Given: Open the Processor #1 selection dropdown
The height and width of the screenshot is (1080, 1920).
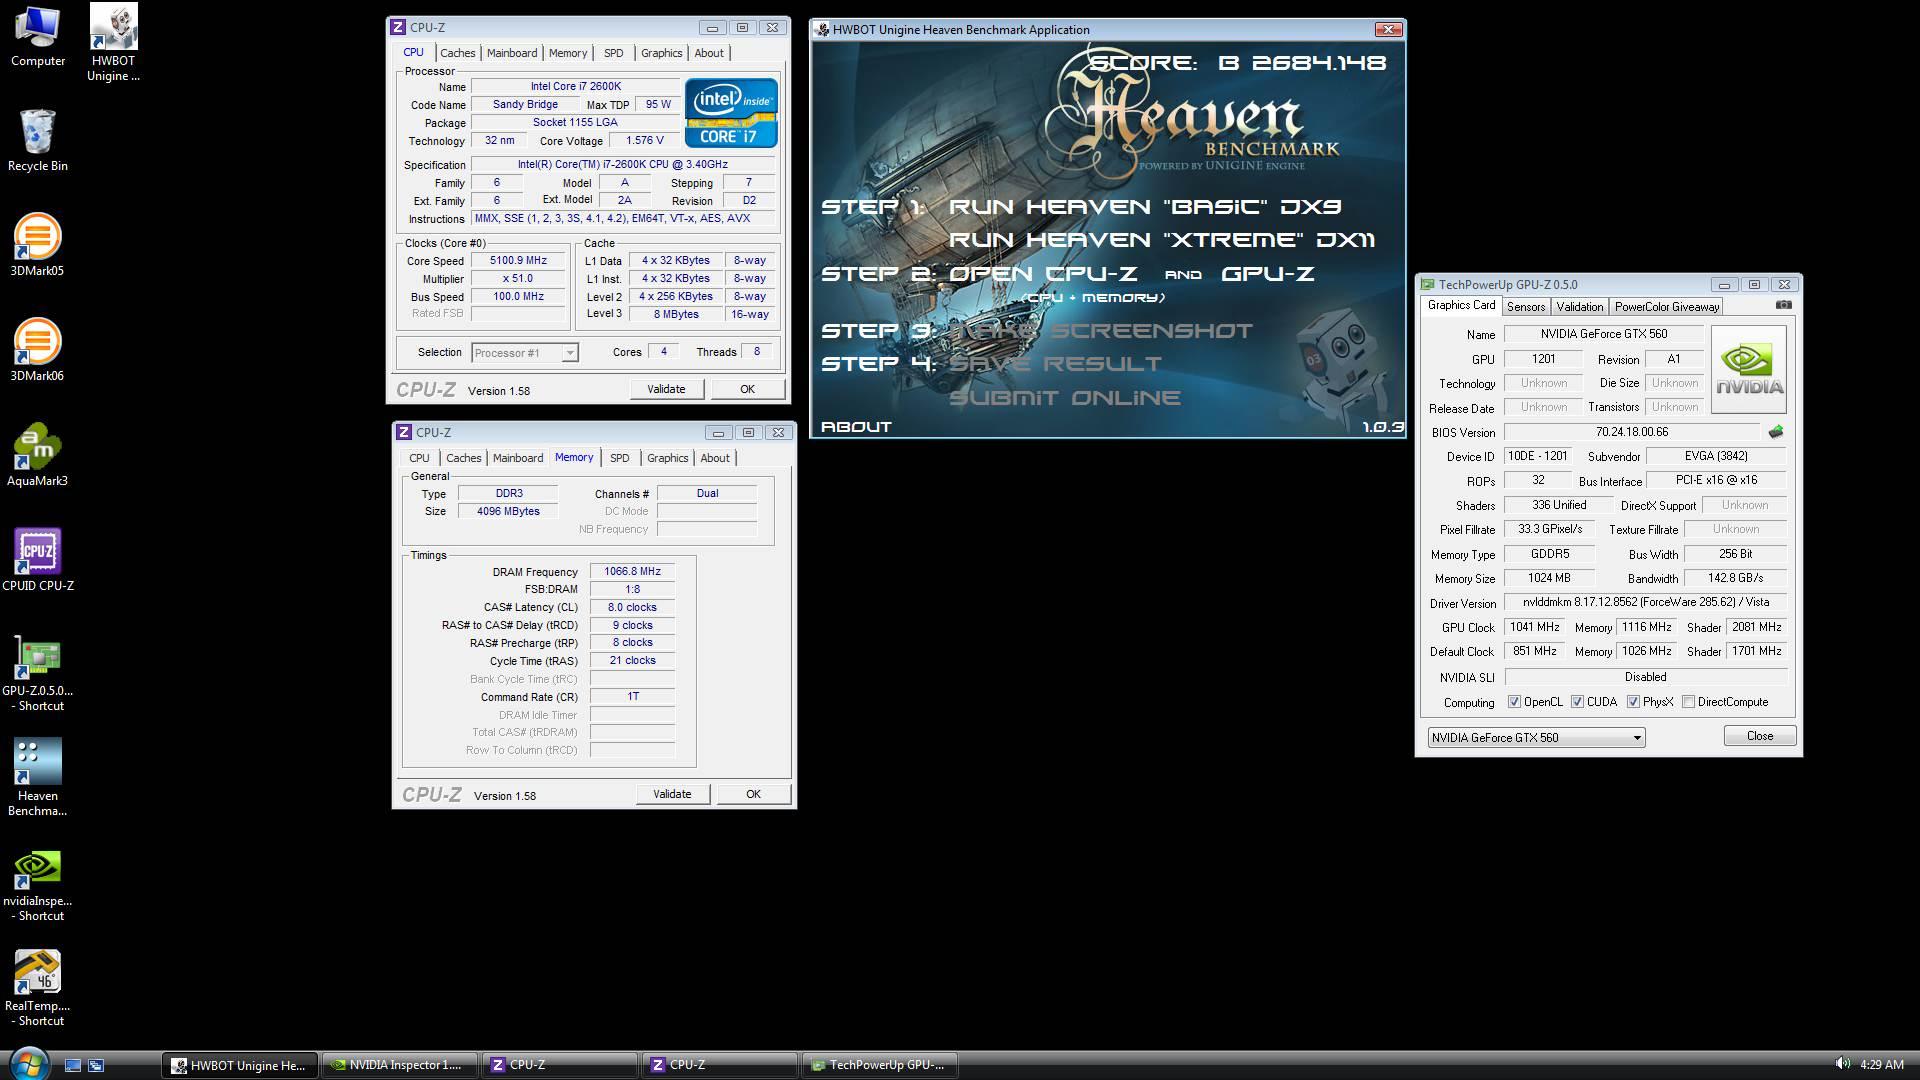Looking at the screenshot, I should pos(525,352).
